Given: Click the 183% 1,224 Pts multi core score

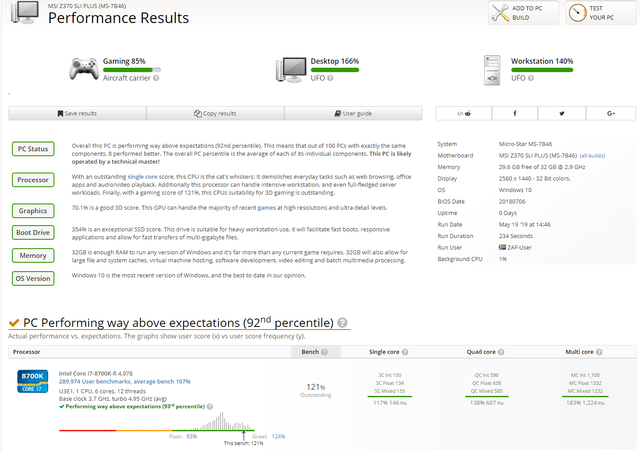Looking at the screenshot, I should pyautogui.click(x=585, y=403).
